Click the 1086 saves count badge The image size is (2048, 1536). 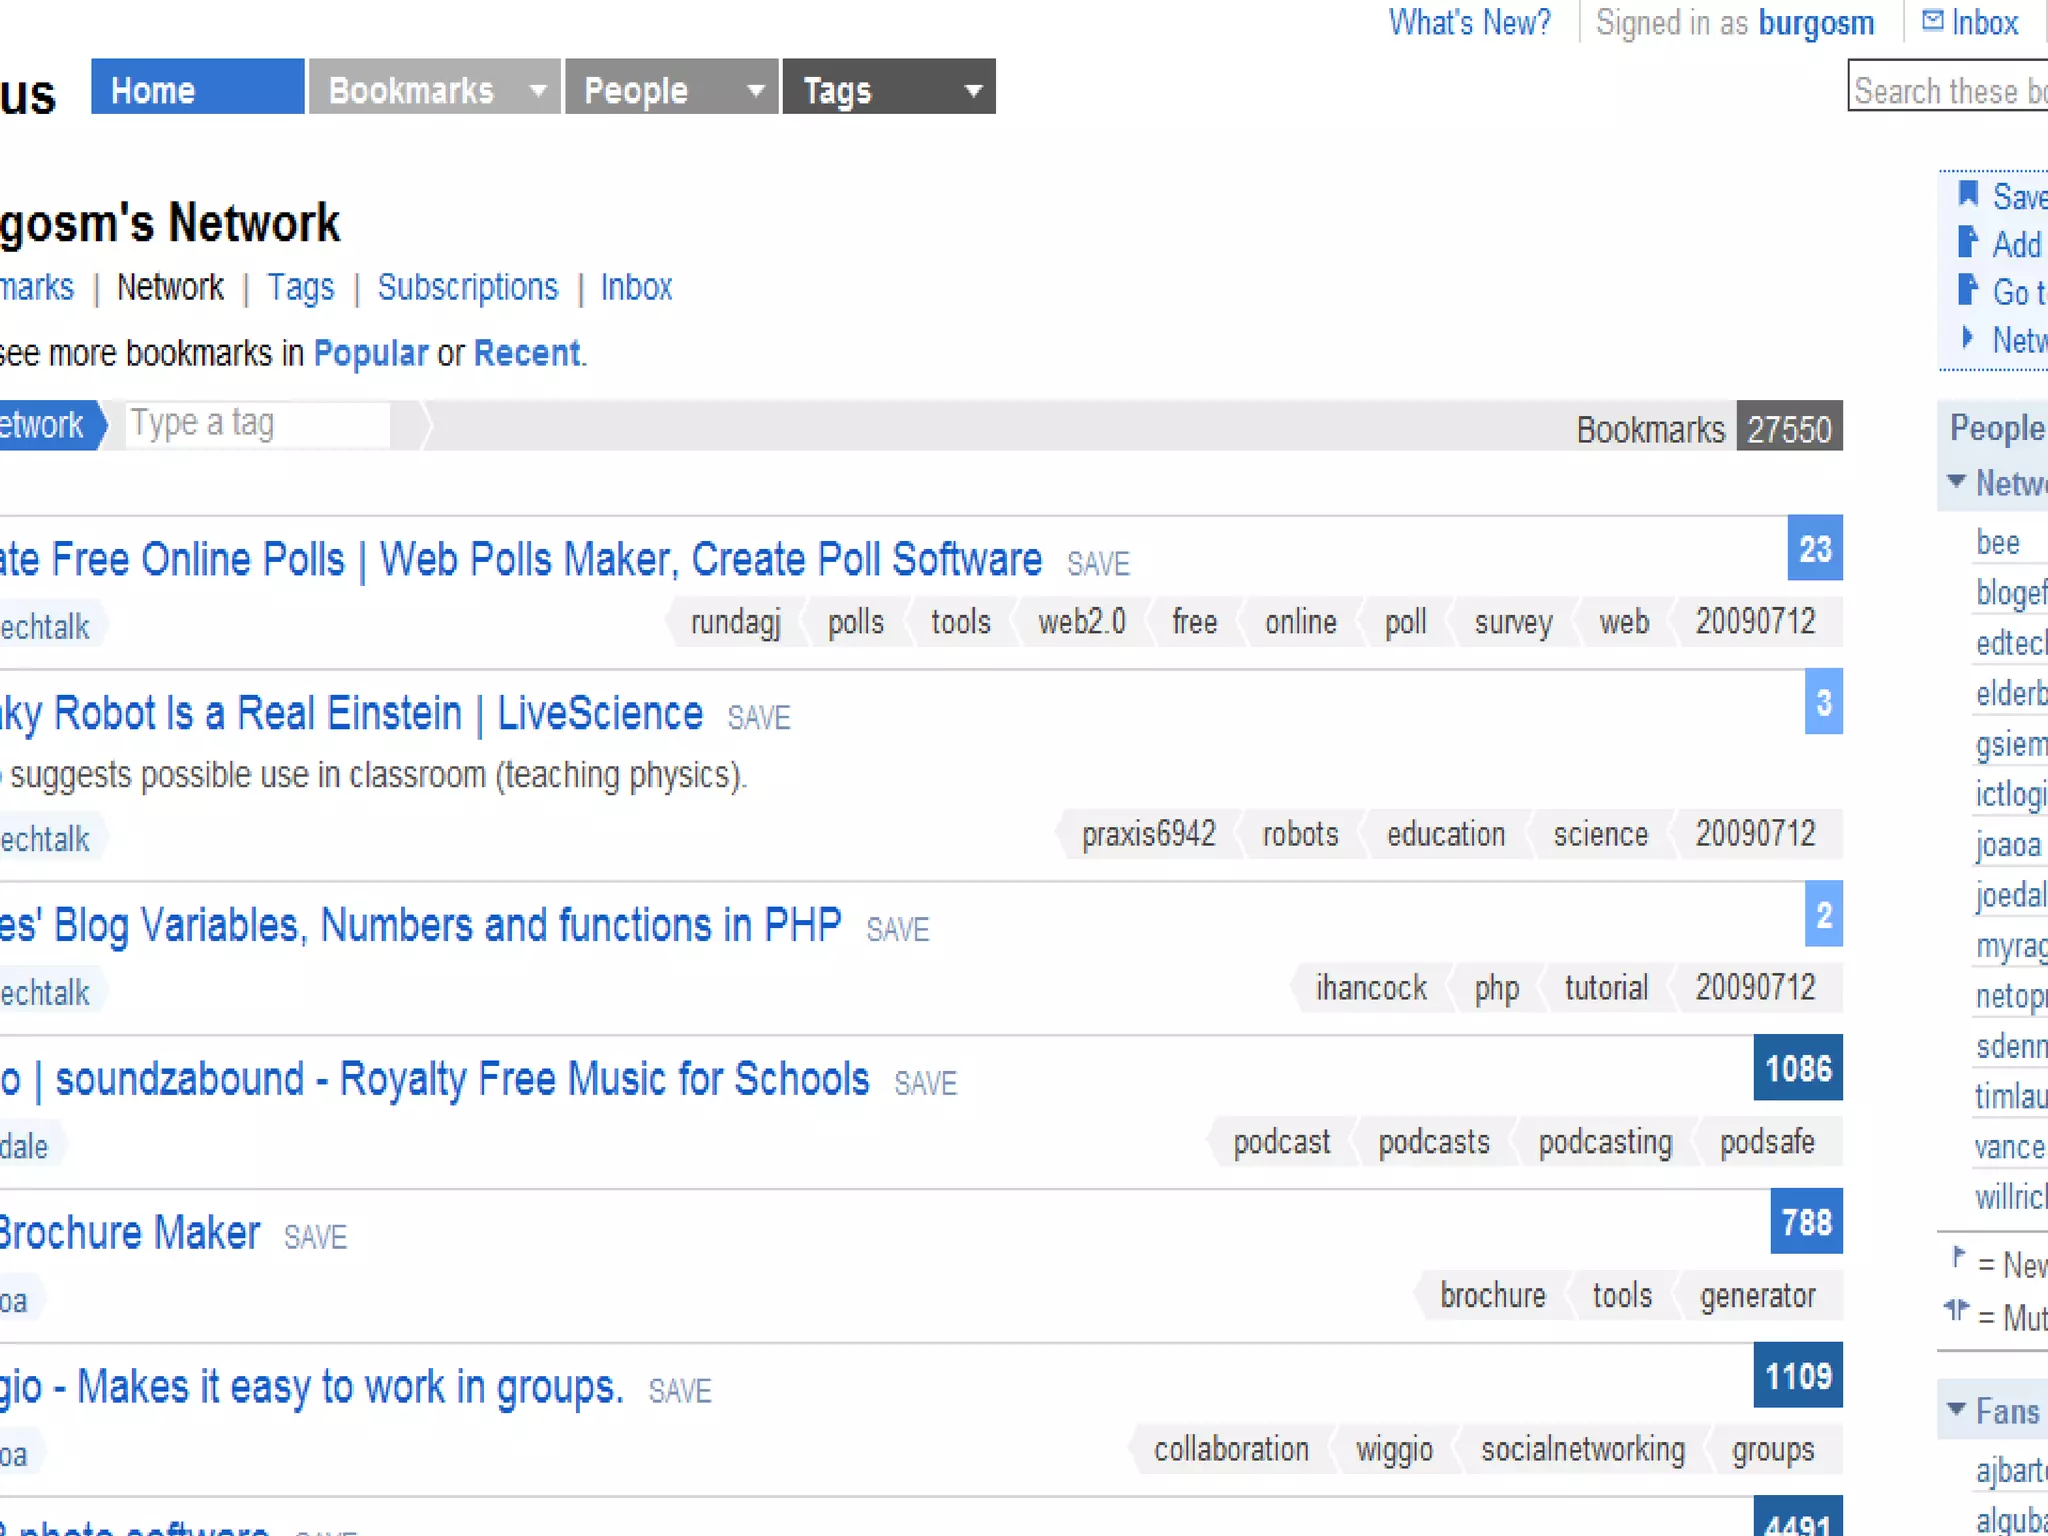[x=1797, y=1068]
